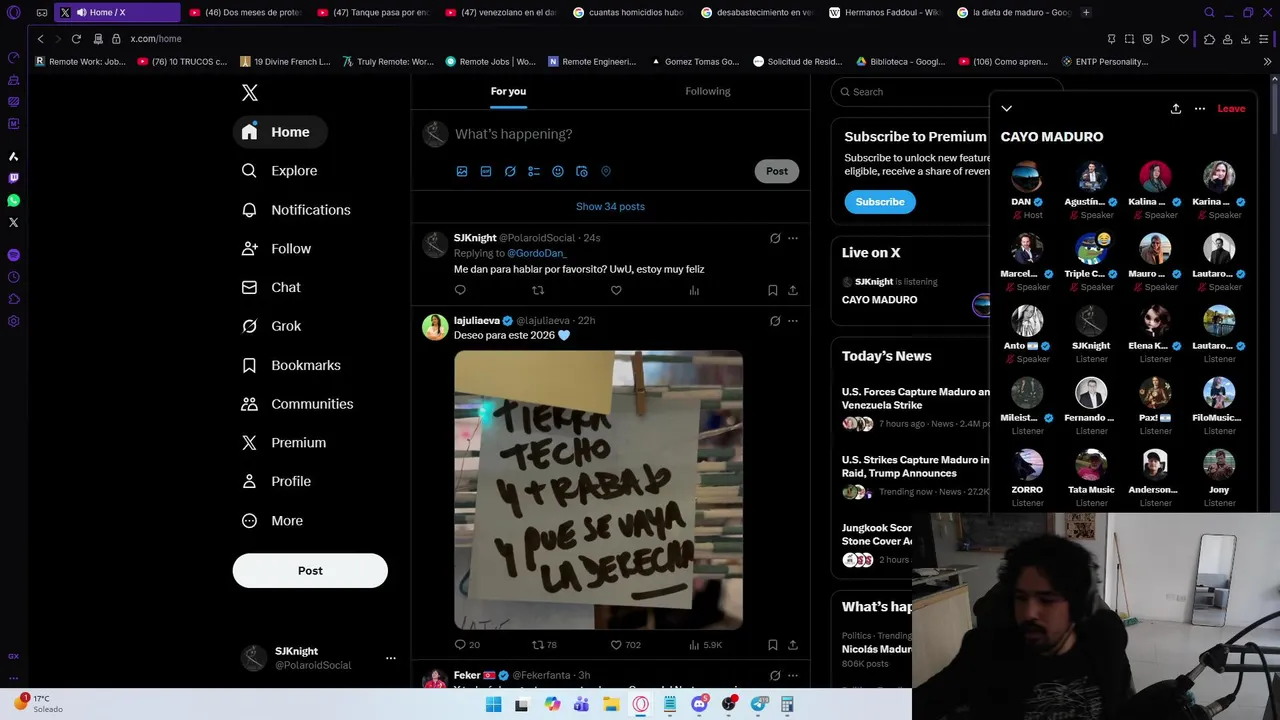Open more options on SJKnight's post
Screen dimensions: 1280x720
click(x=793, y=238)
